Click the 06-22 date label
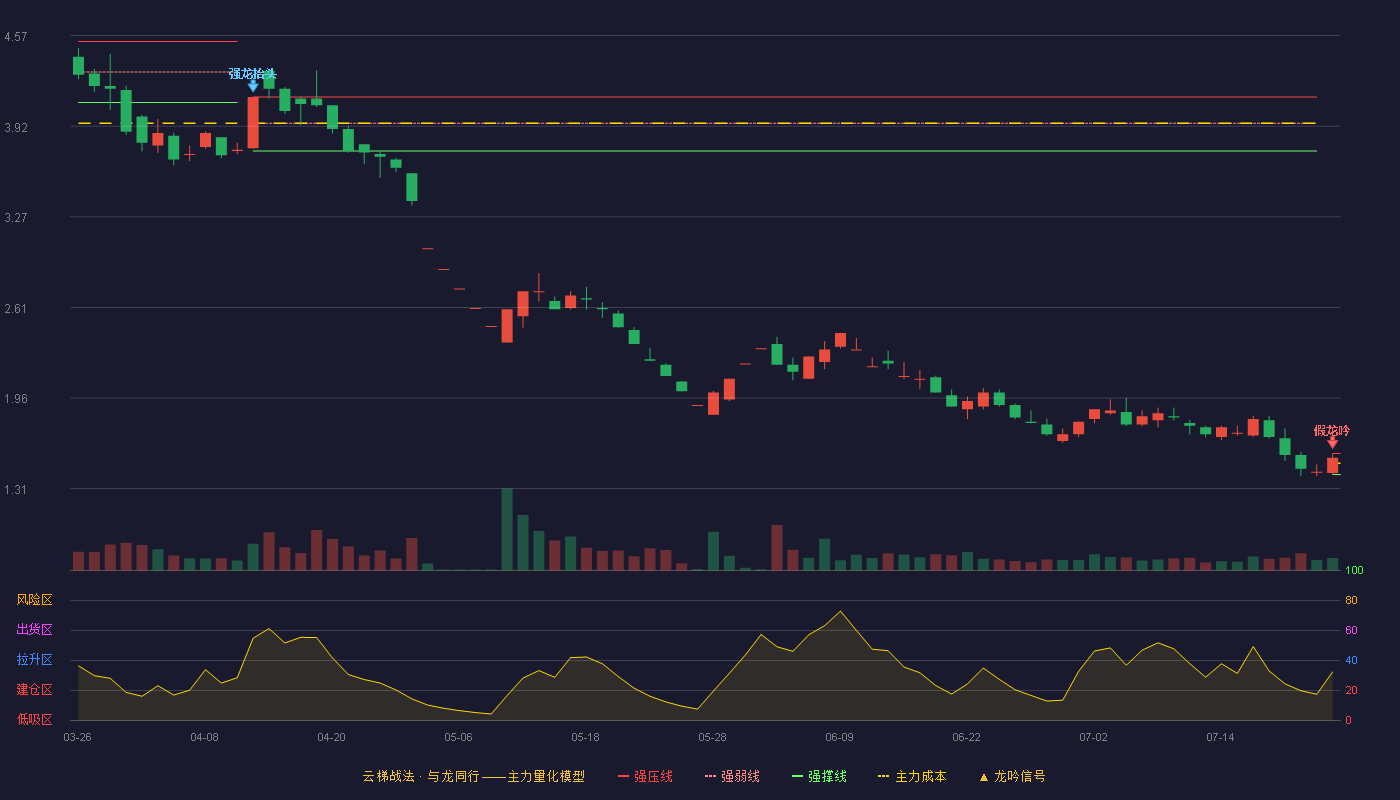This screenshot has height=800, width=1400. point(966,737)
